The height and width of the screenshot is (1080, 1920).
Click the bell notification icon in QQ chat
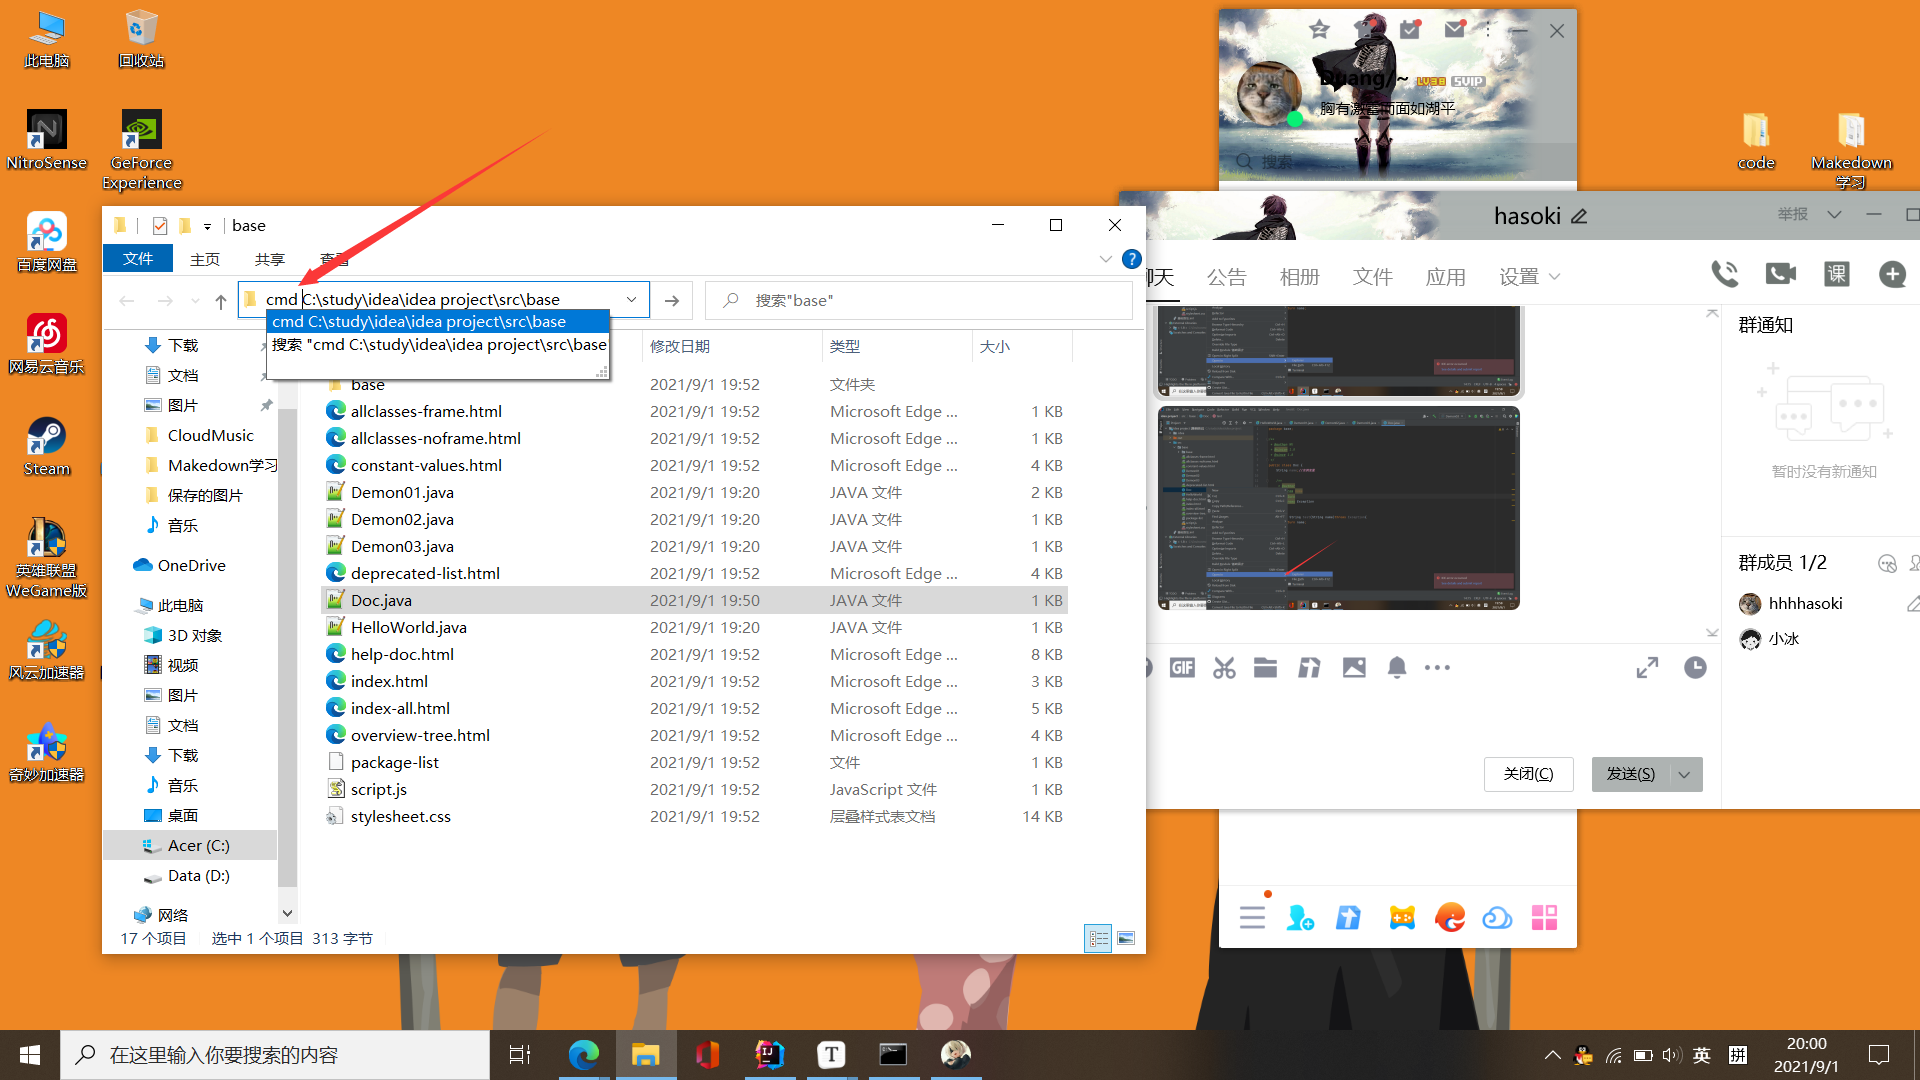1397,668
